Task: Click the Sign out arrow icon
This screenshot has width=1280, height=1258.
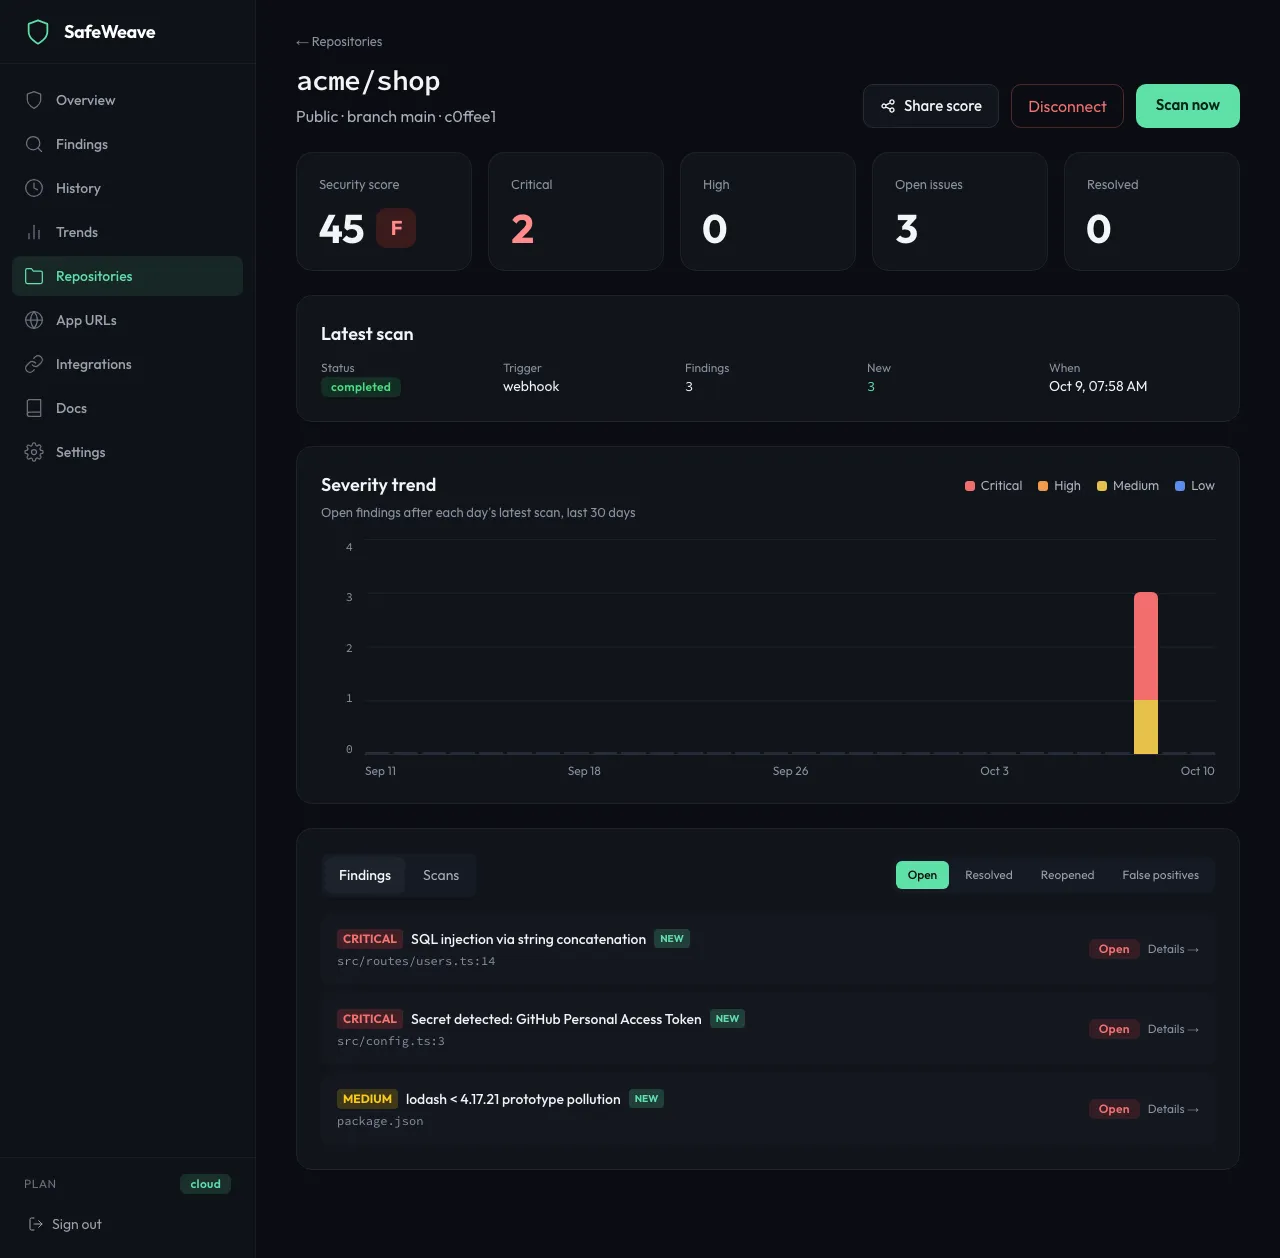Action: [x=36, y=1224]
